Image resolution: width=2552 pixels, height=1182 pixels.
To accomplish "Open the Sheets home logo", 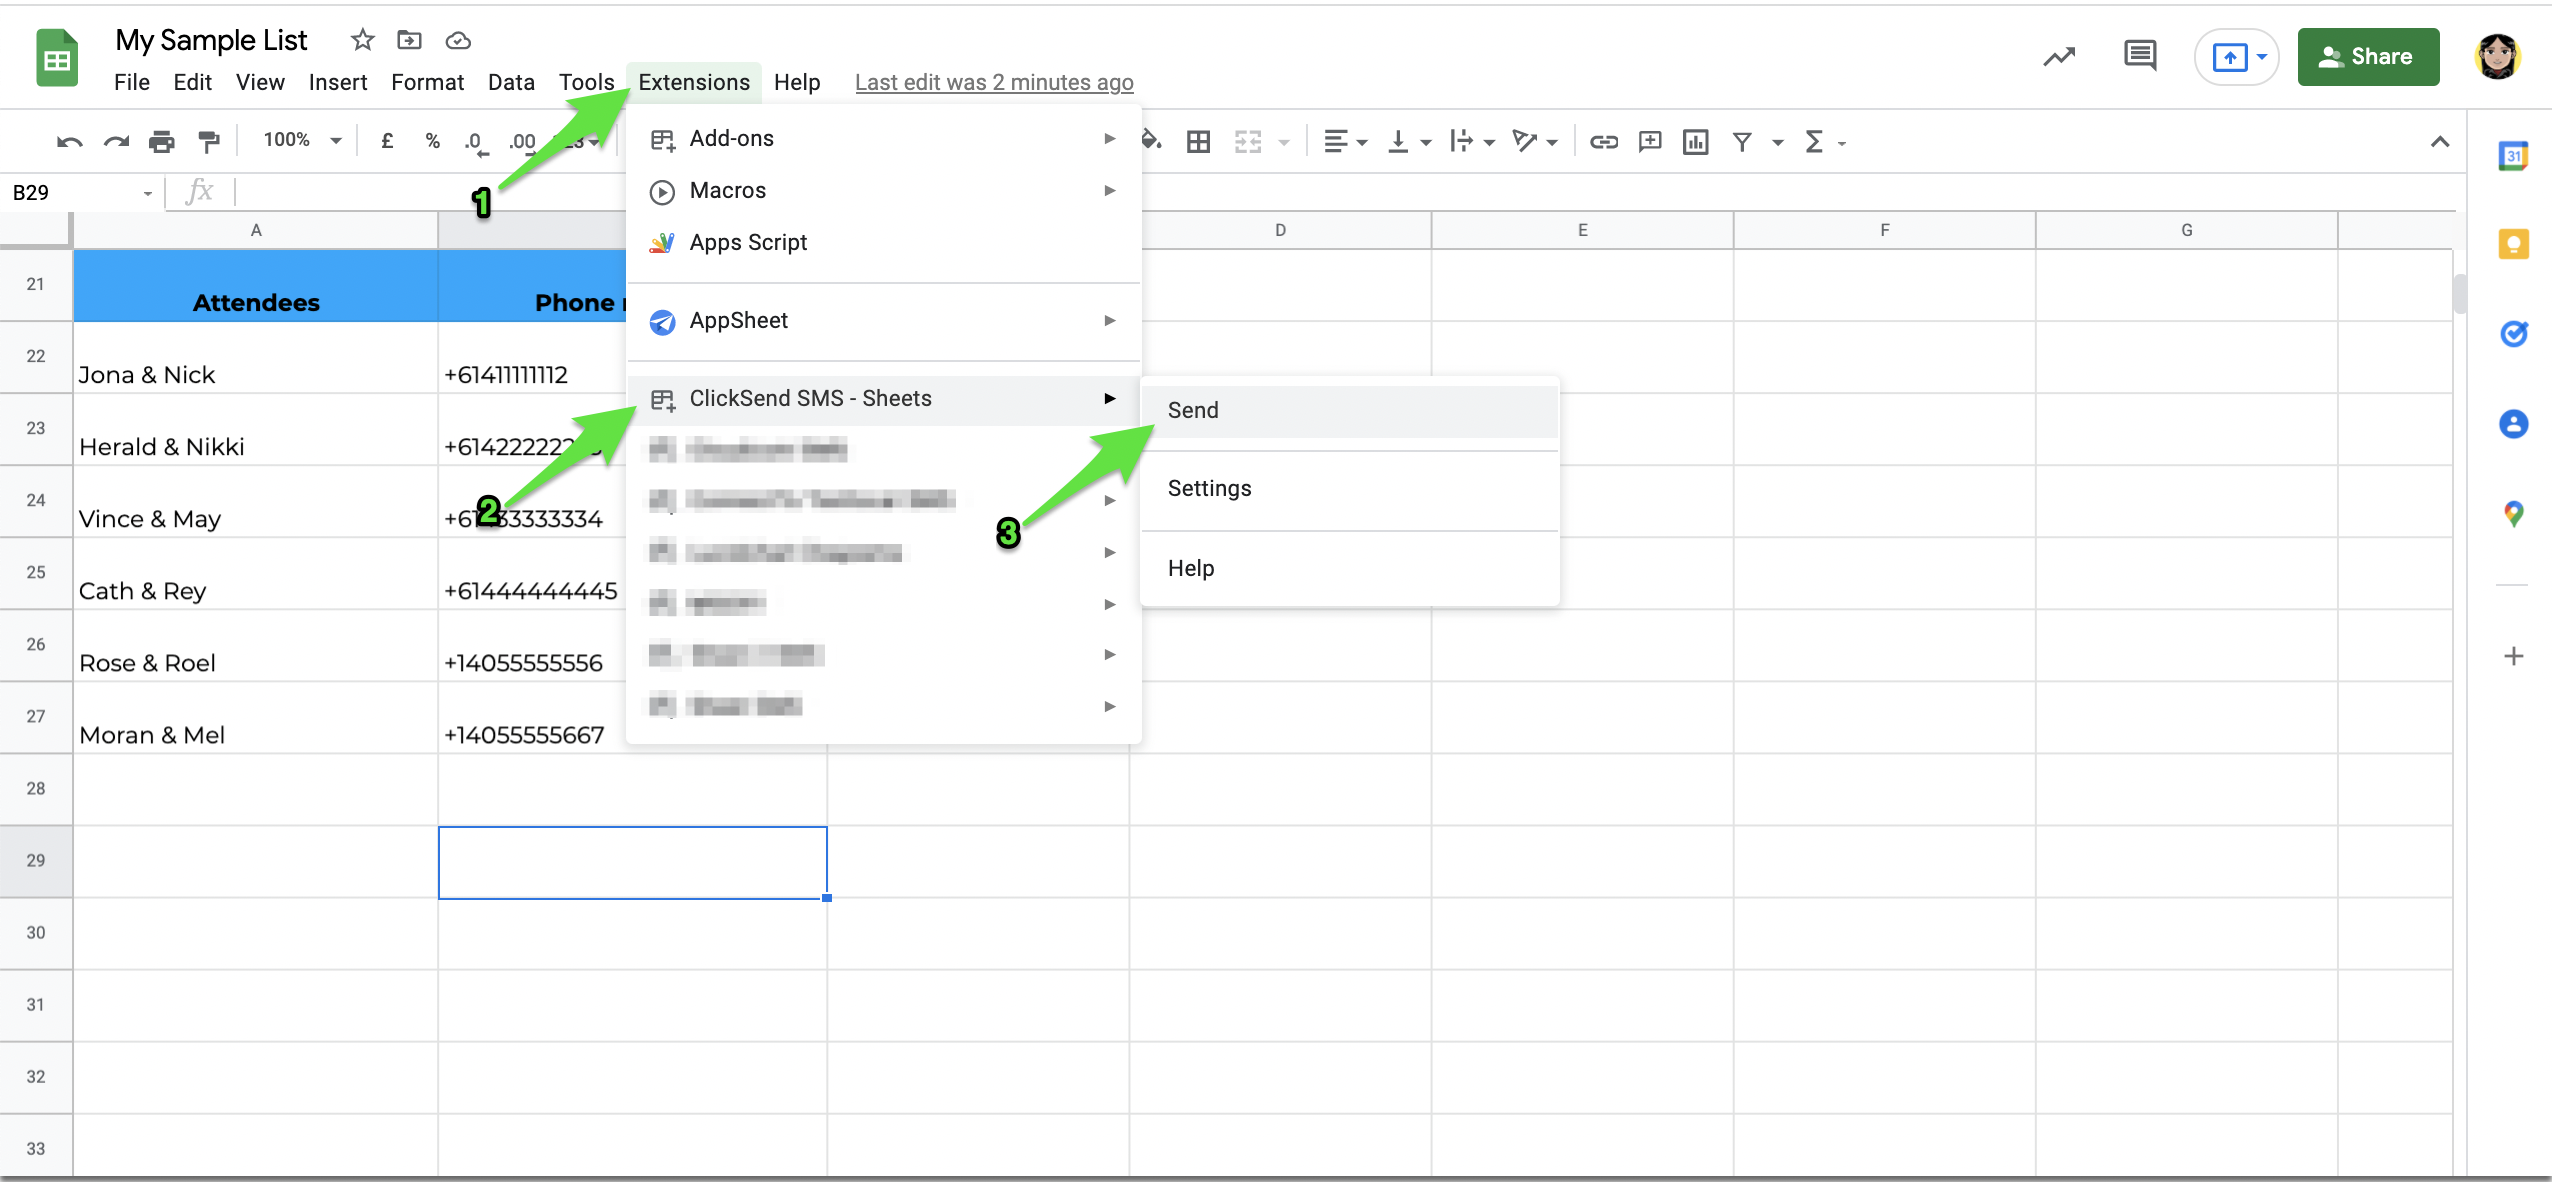I will coord(57,59).
